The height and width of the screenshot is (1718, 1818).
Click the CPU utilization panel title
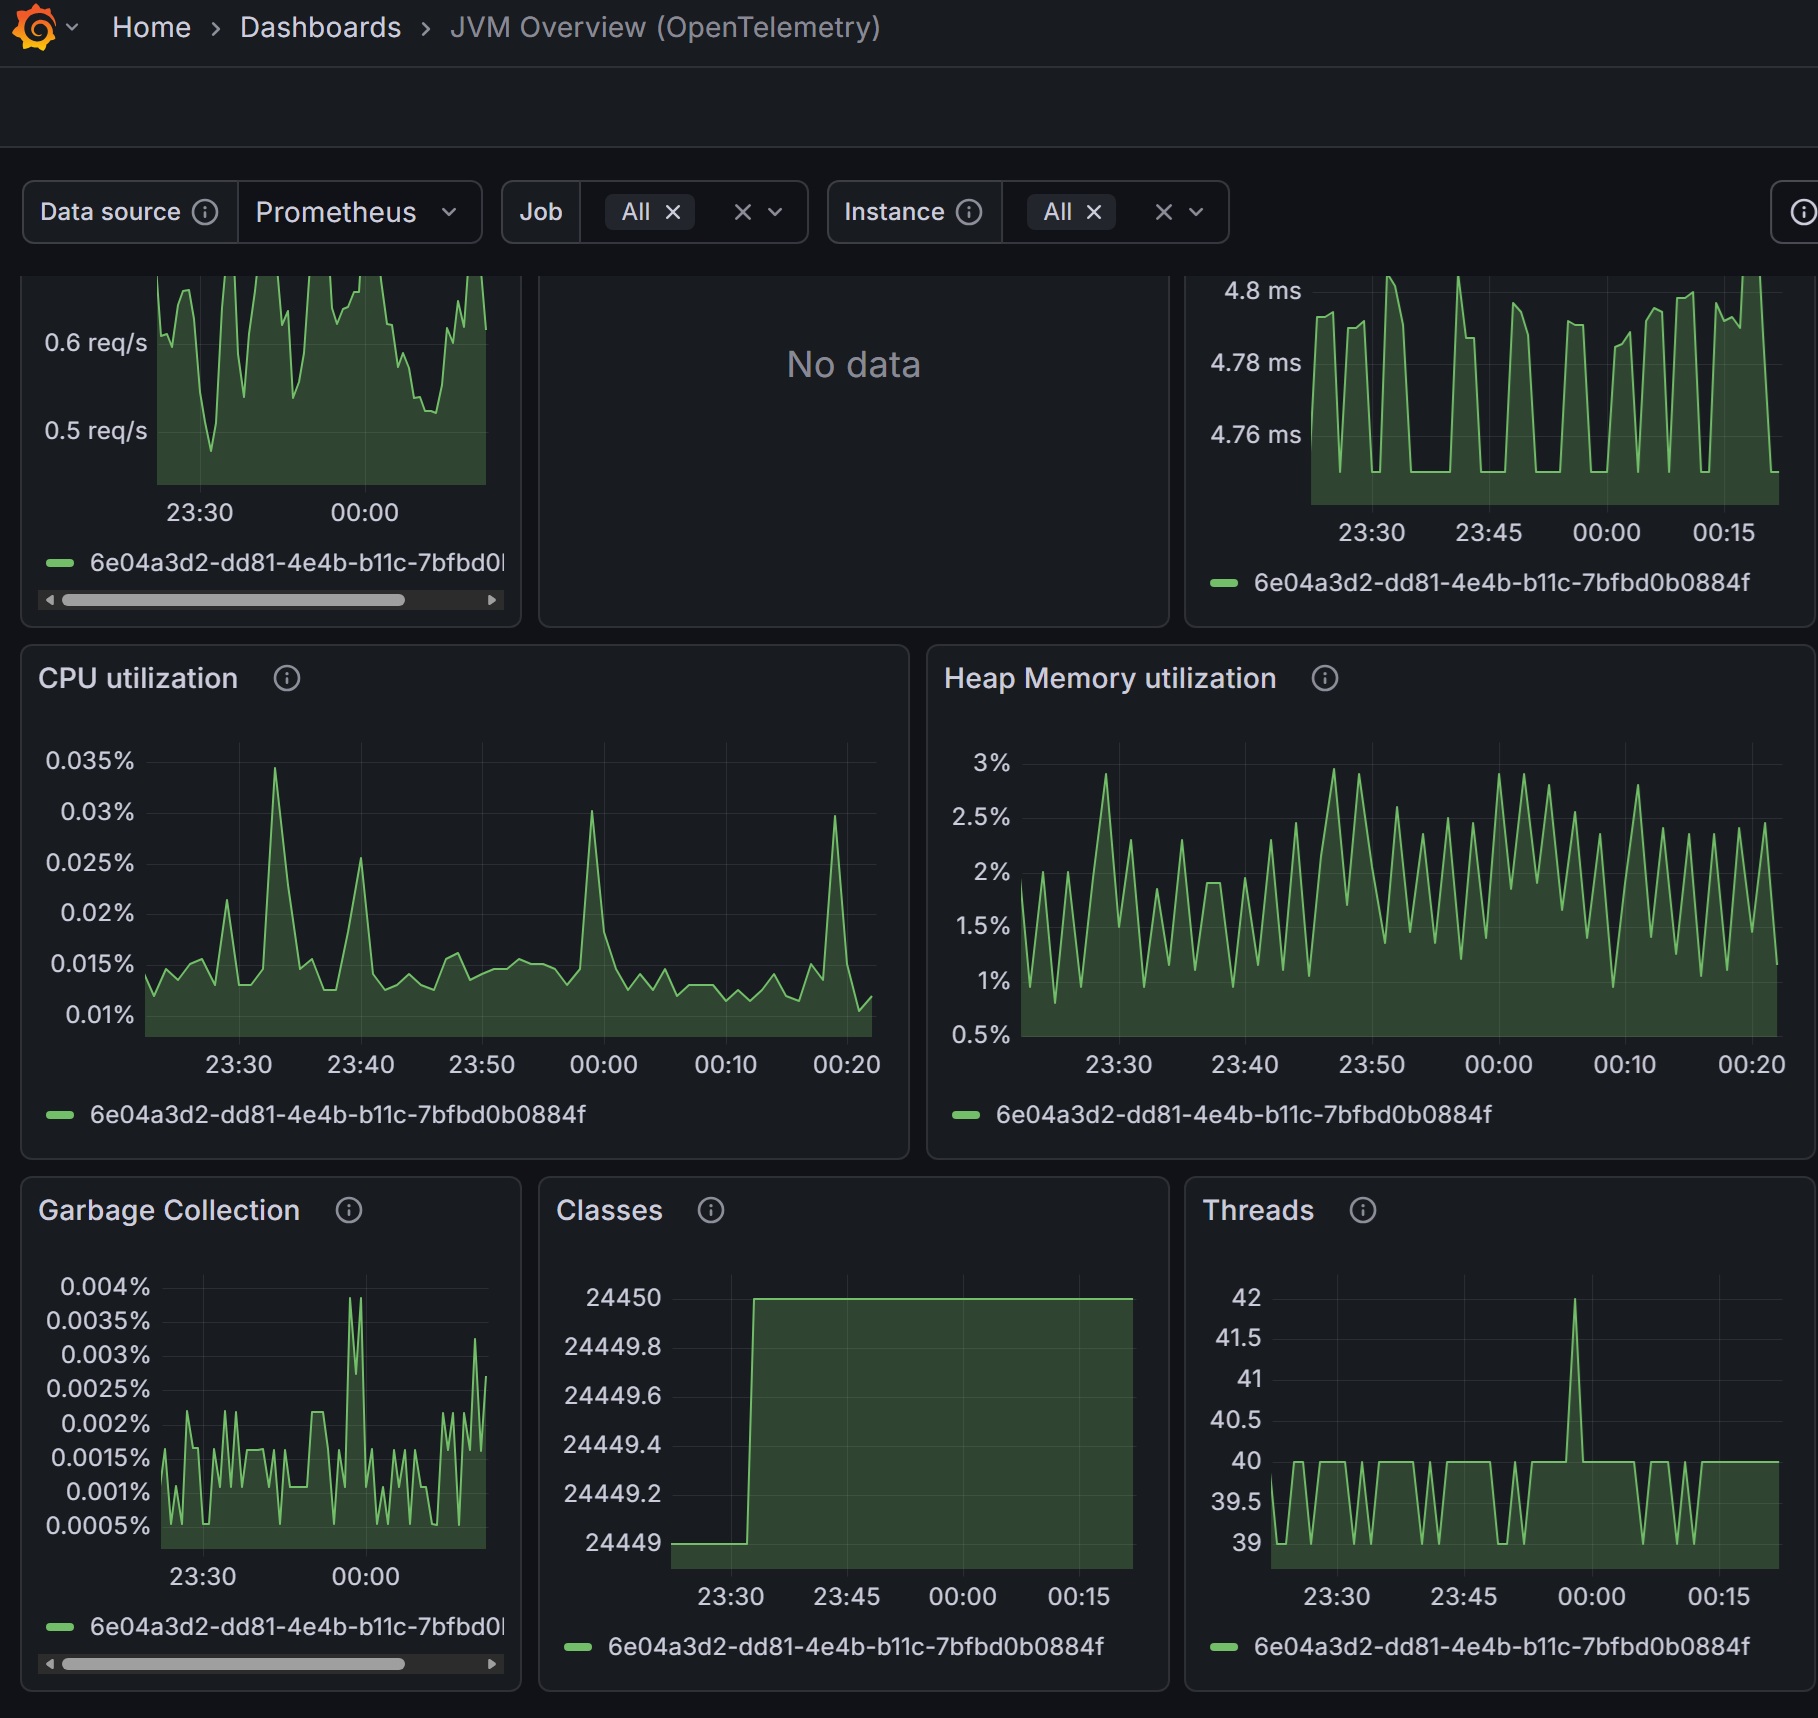[x=138, y=679]
